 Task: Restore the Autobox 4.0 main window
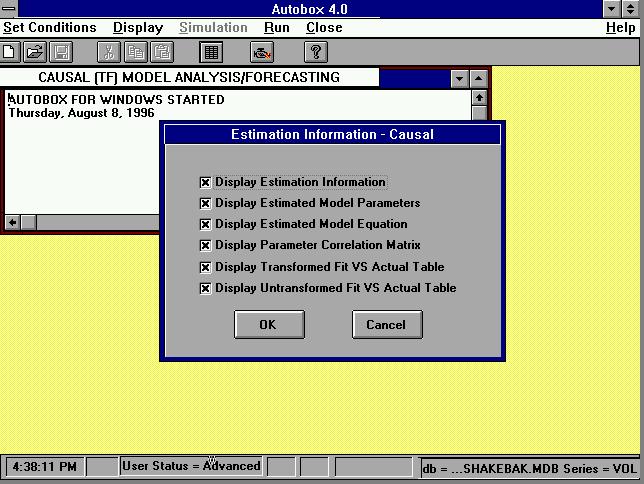(630, 9)
